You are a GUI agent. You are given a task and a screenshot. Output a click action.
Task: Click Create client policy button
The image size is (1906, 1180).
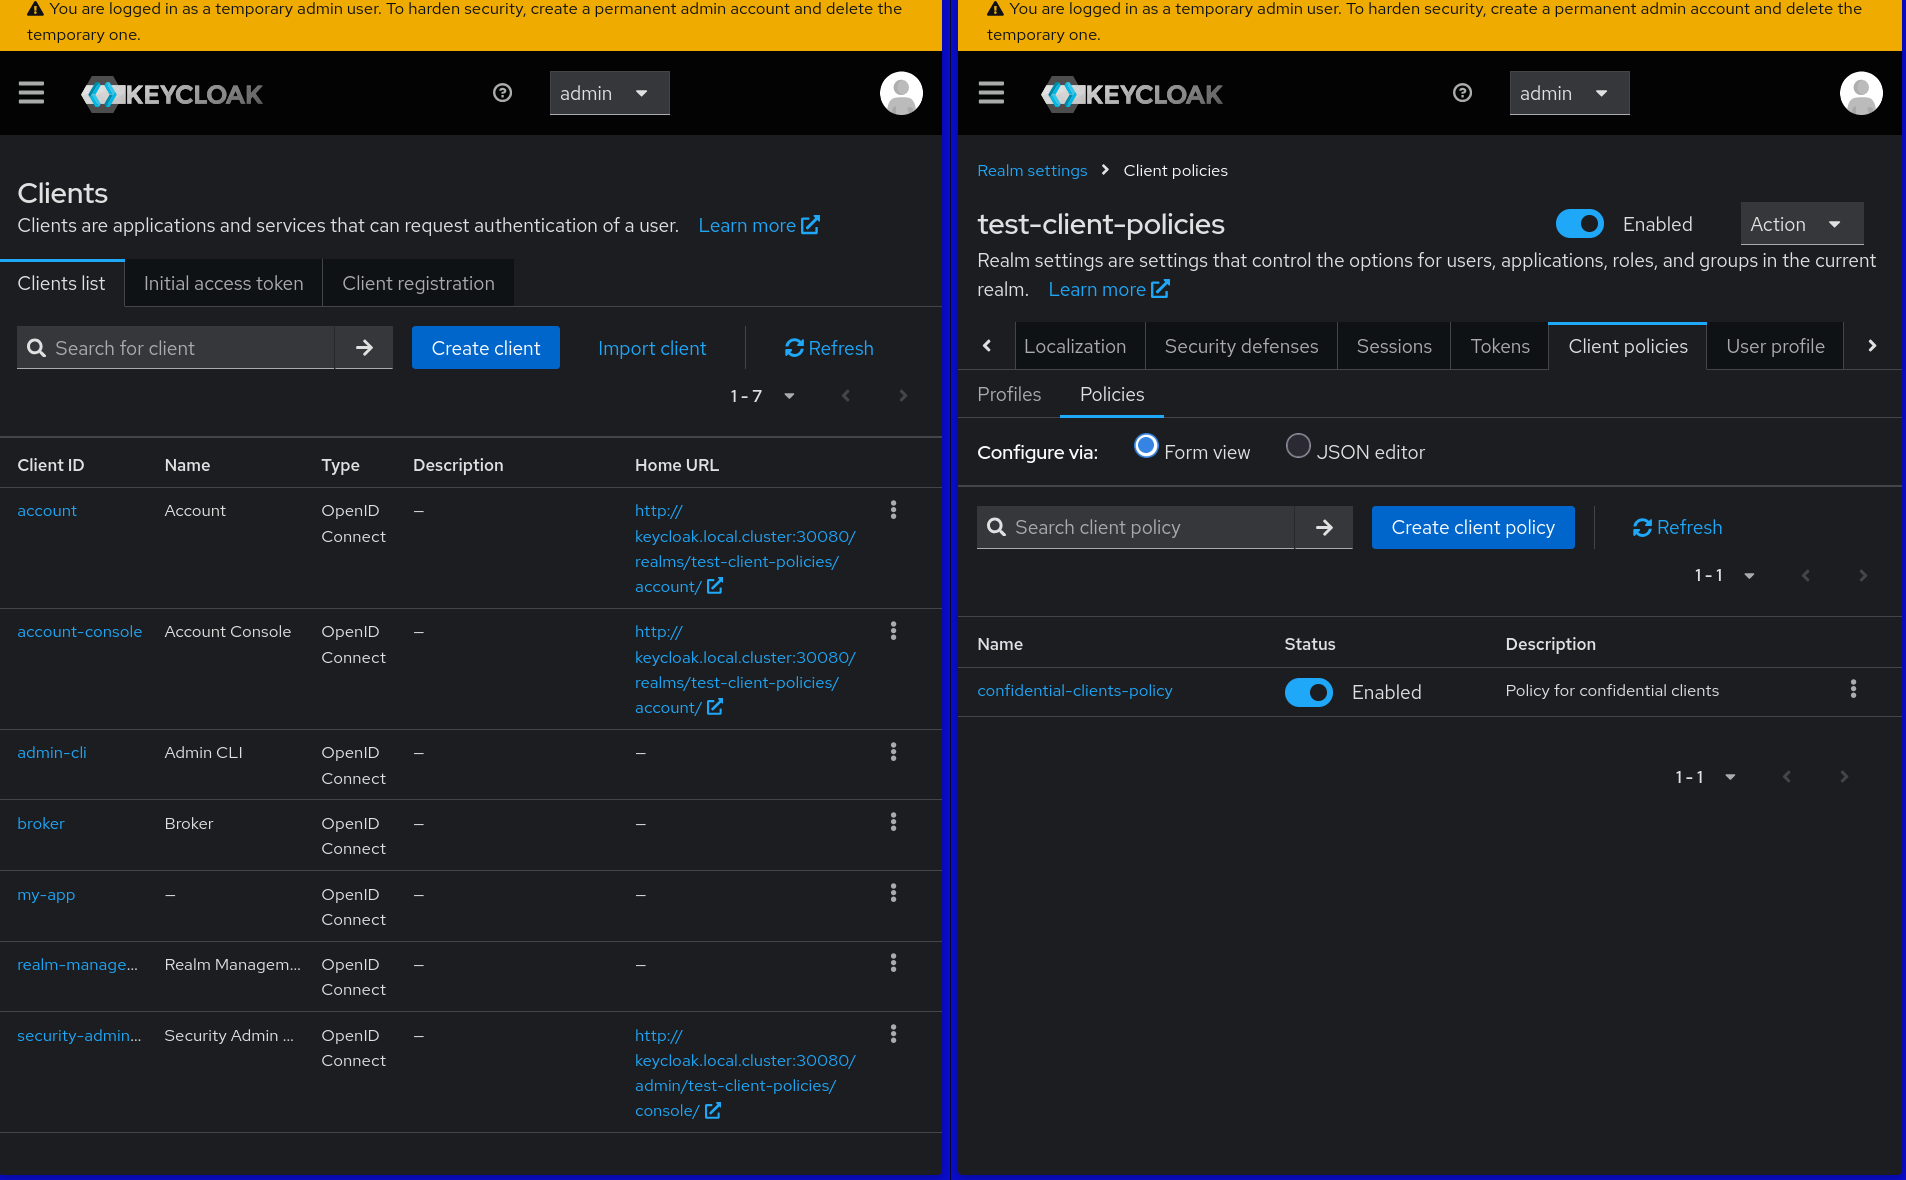click(1473, 527)
